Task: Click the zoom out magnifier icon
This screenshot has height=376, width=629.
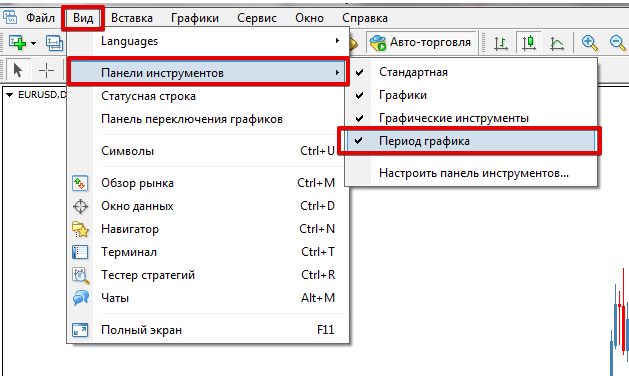Action: coord(617,43)
